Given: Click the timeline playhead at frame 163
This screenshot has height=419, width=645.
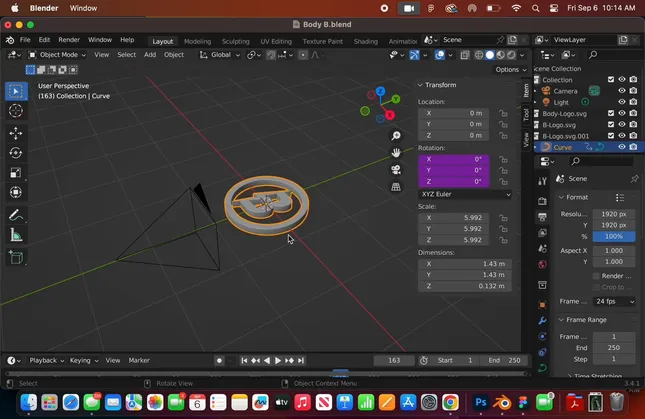Looking at the screenshot, I should (x=340, y=373).
